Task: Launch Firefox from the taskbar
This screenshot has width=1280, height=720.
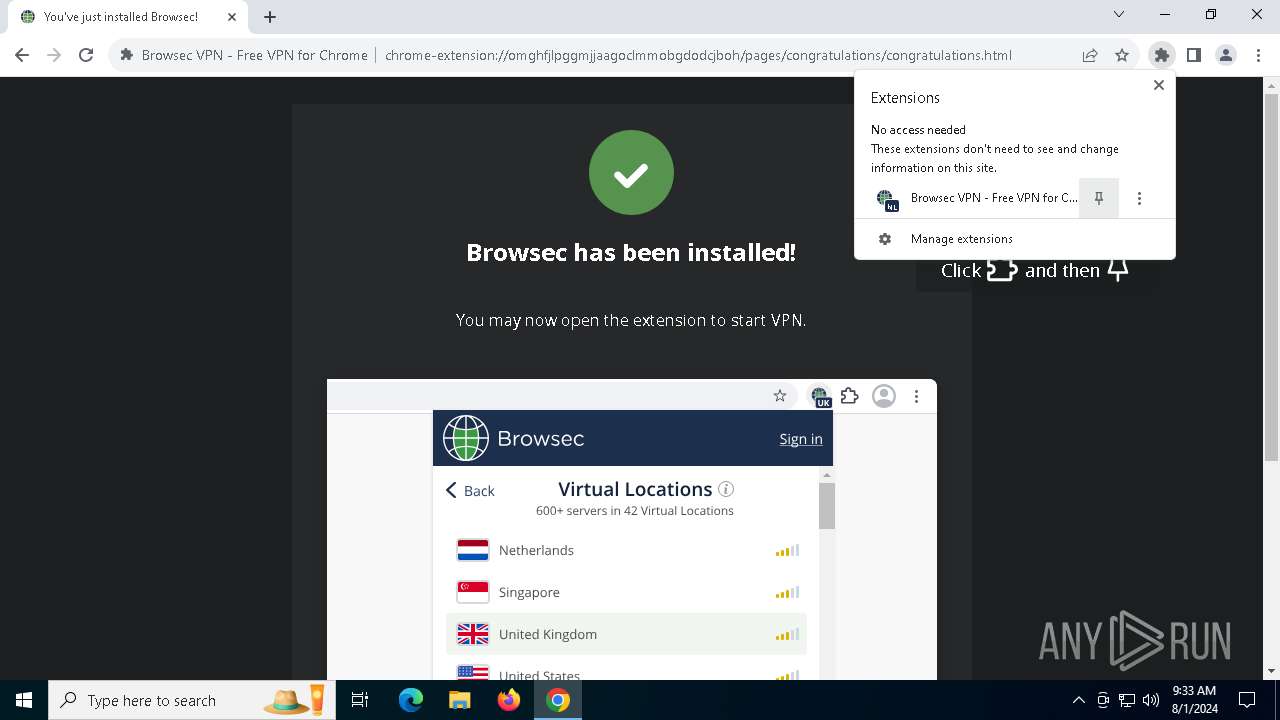Action: pyautogui.click(x=509, y=700)
